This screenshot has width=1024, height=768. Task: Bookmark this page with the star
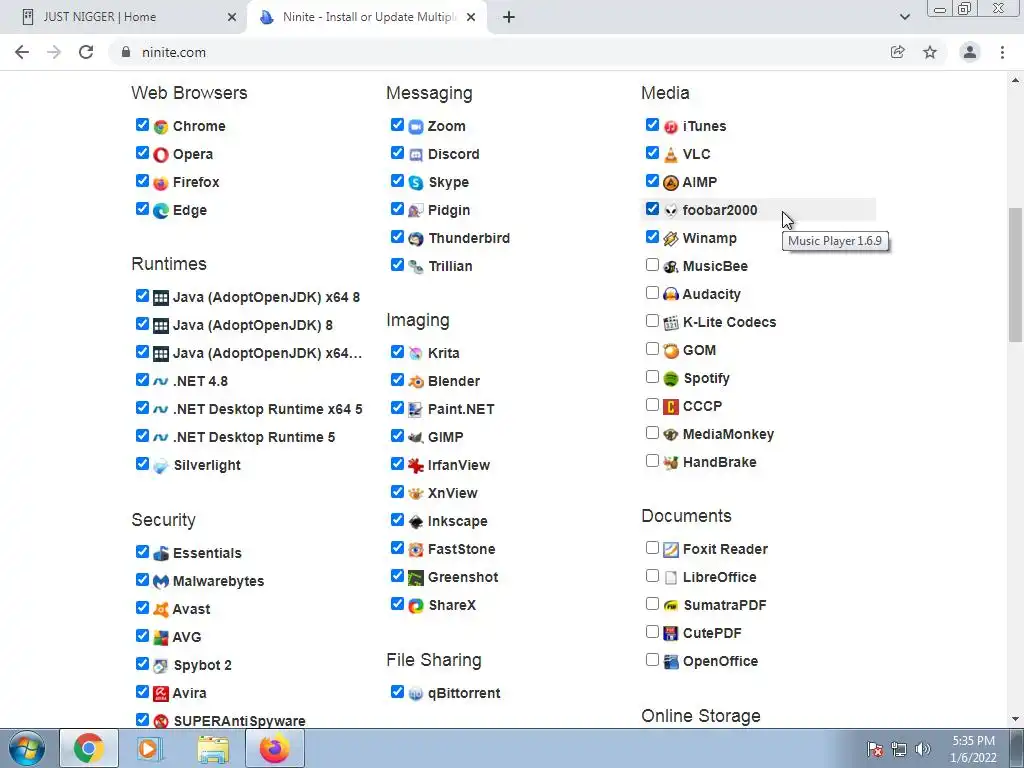click(930, 52)
